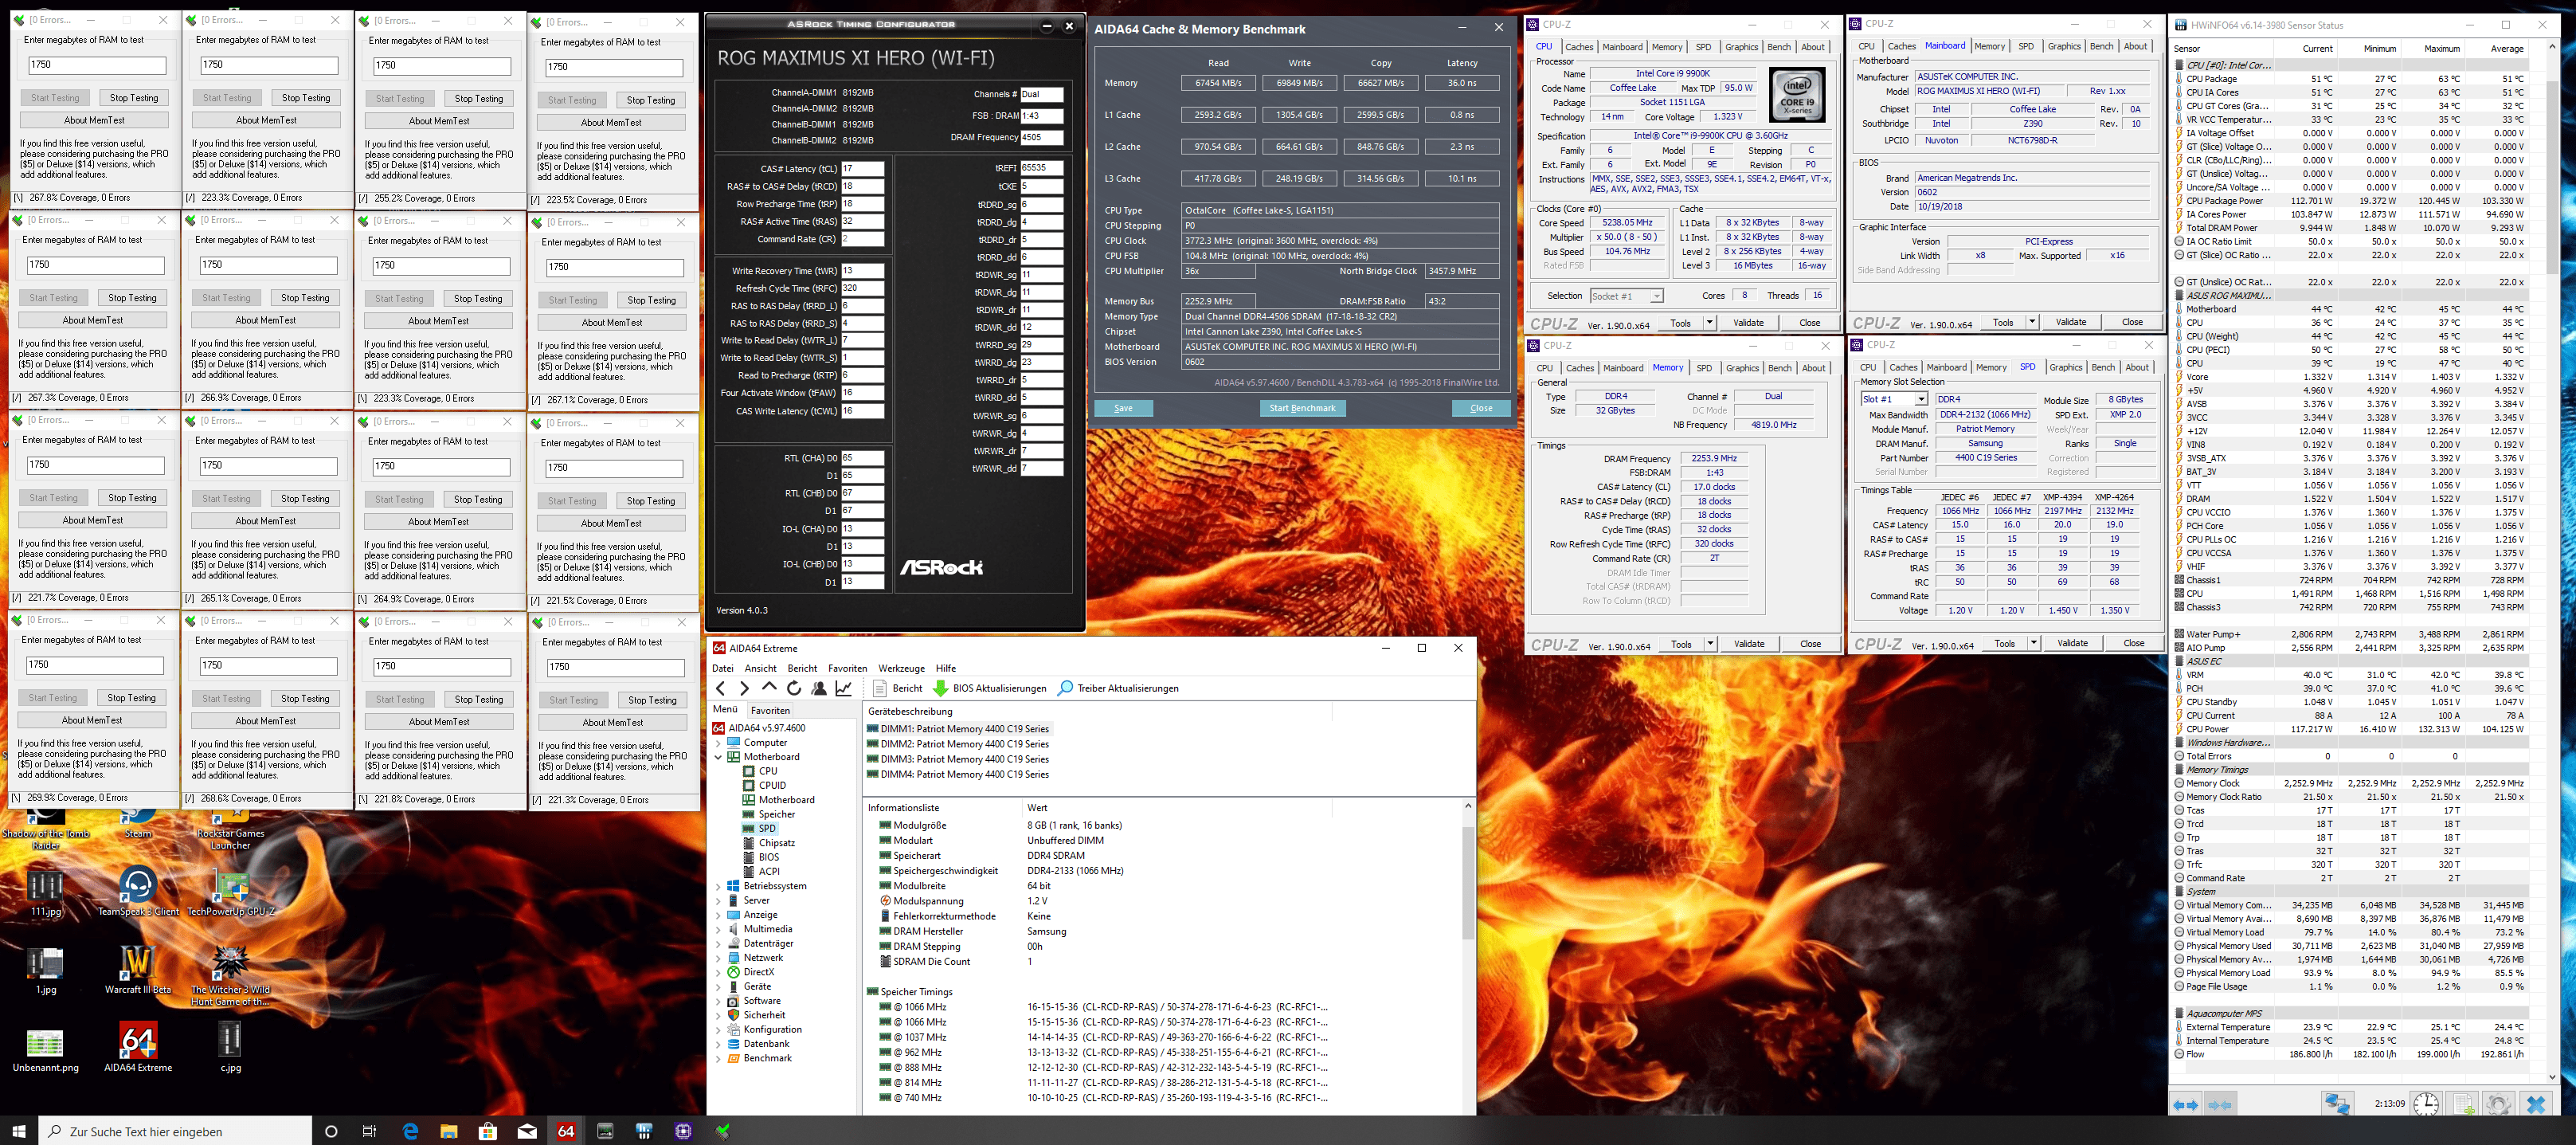This screenshot has width=2576, height=1145.
Task: Open HWiNFO sensor settings gear
Action: pos(2498,1104)
